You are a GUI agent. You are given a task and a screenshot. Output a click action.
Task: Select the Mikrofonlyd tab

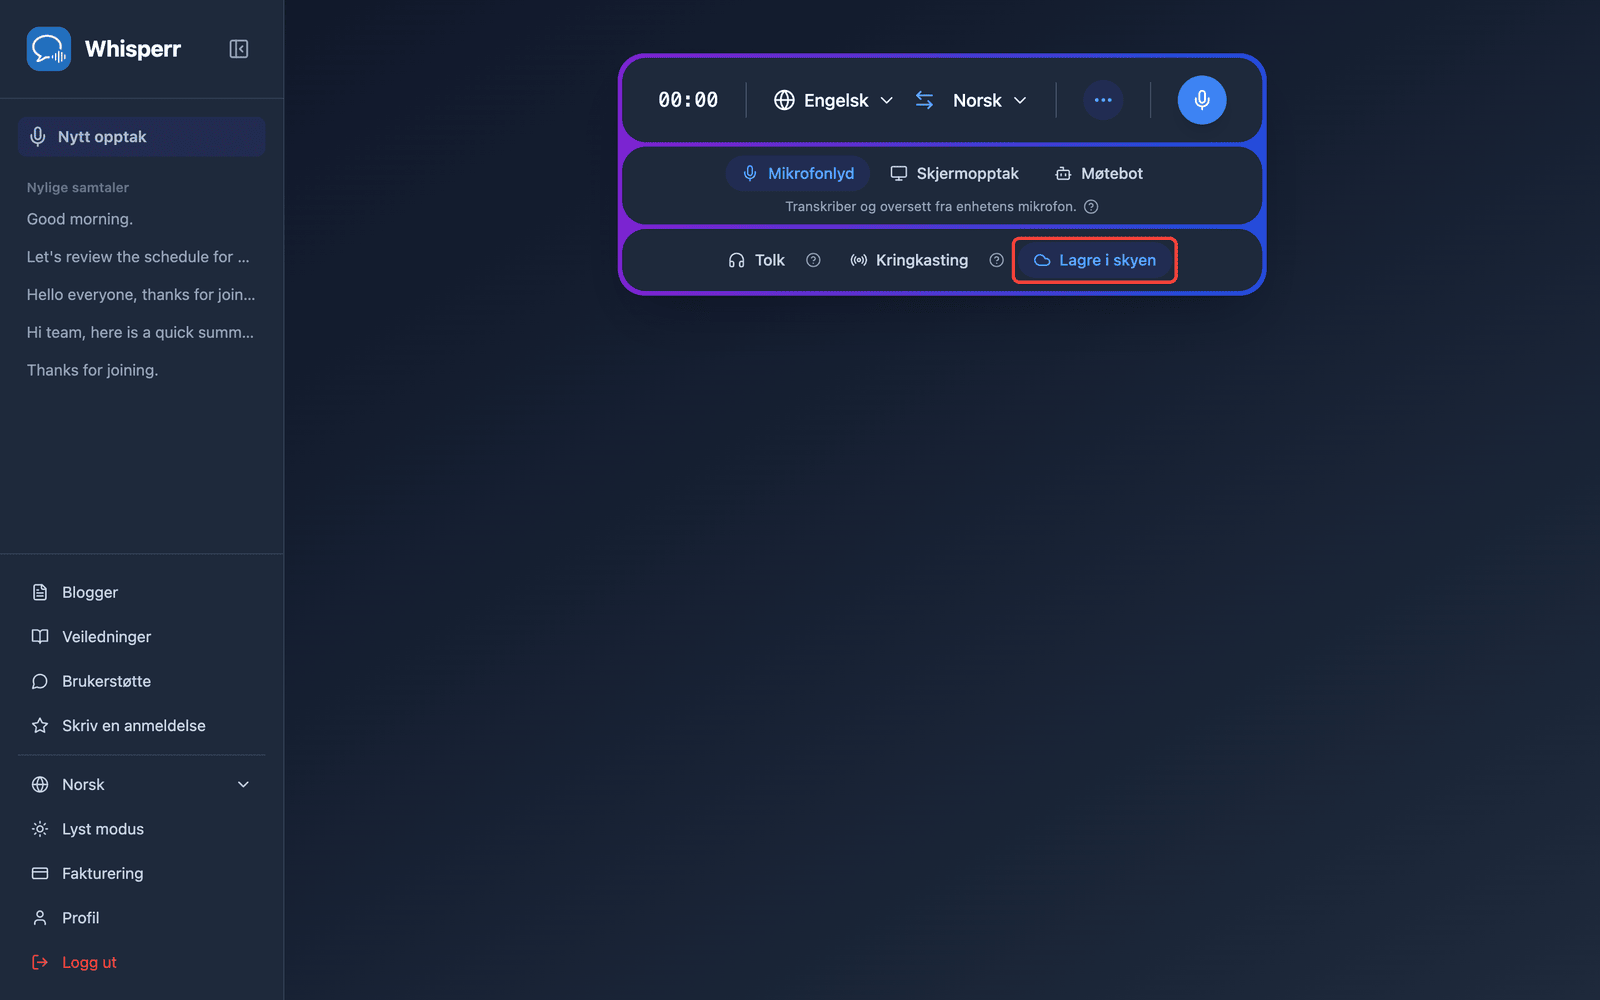(x=798, y=174)
